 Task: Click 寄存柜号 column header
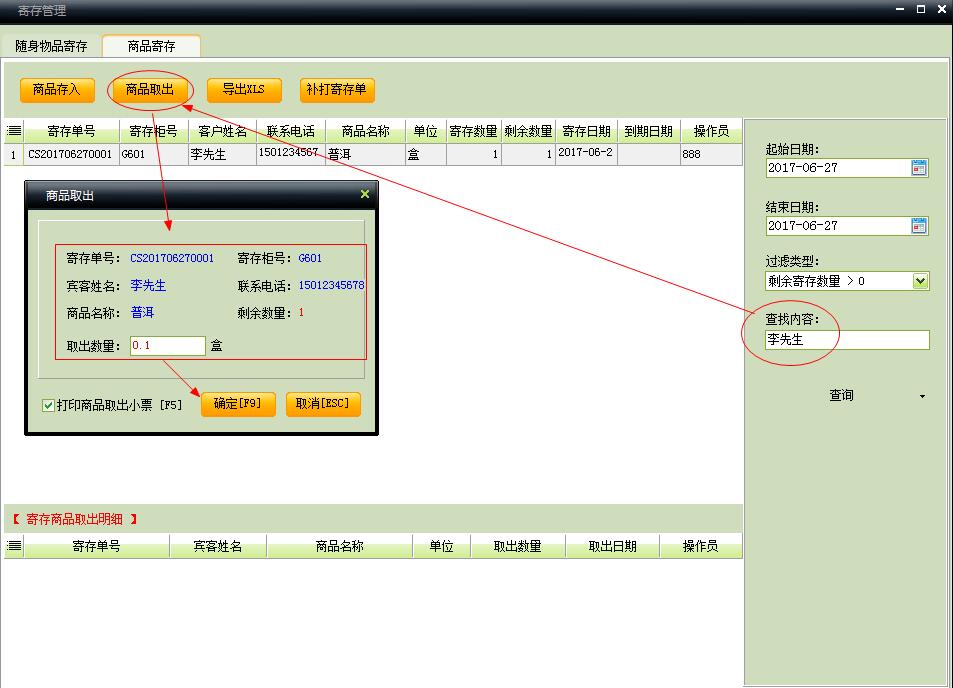pos(154,131)
